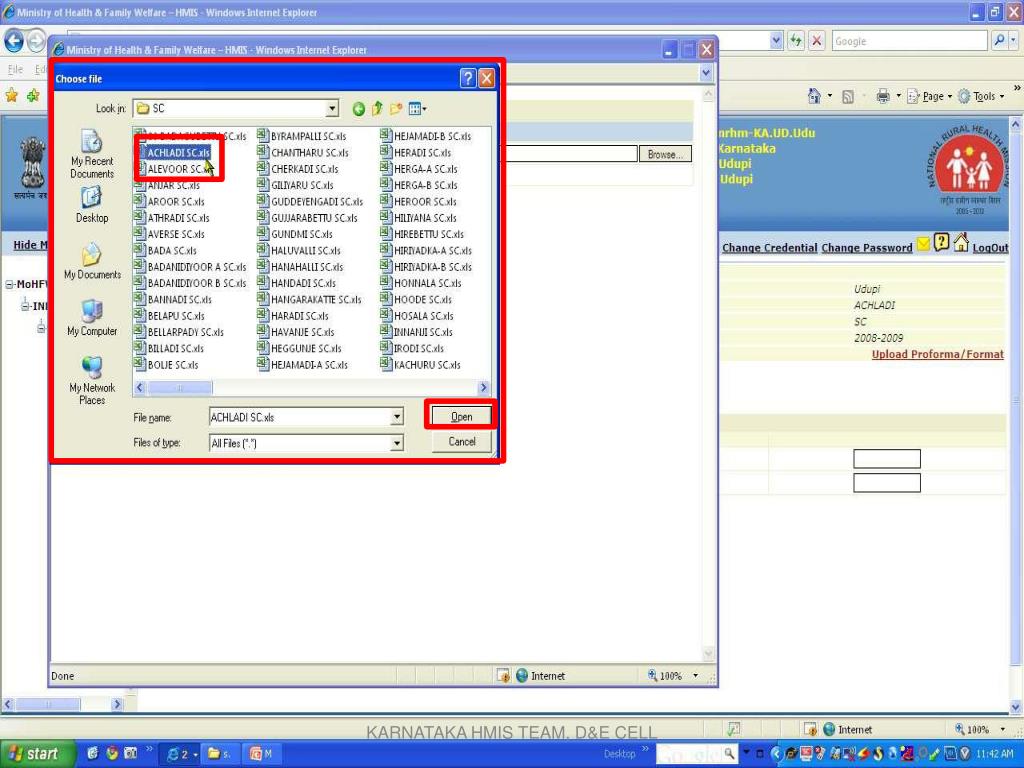Select the BADA SC.xls file
The image size is (1024, 768).
166,251
